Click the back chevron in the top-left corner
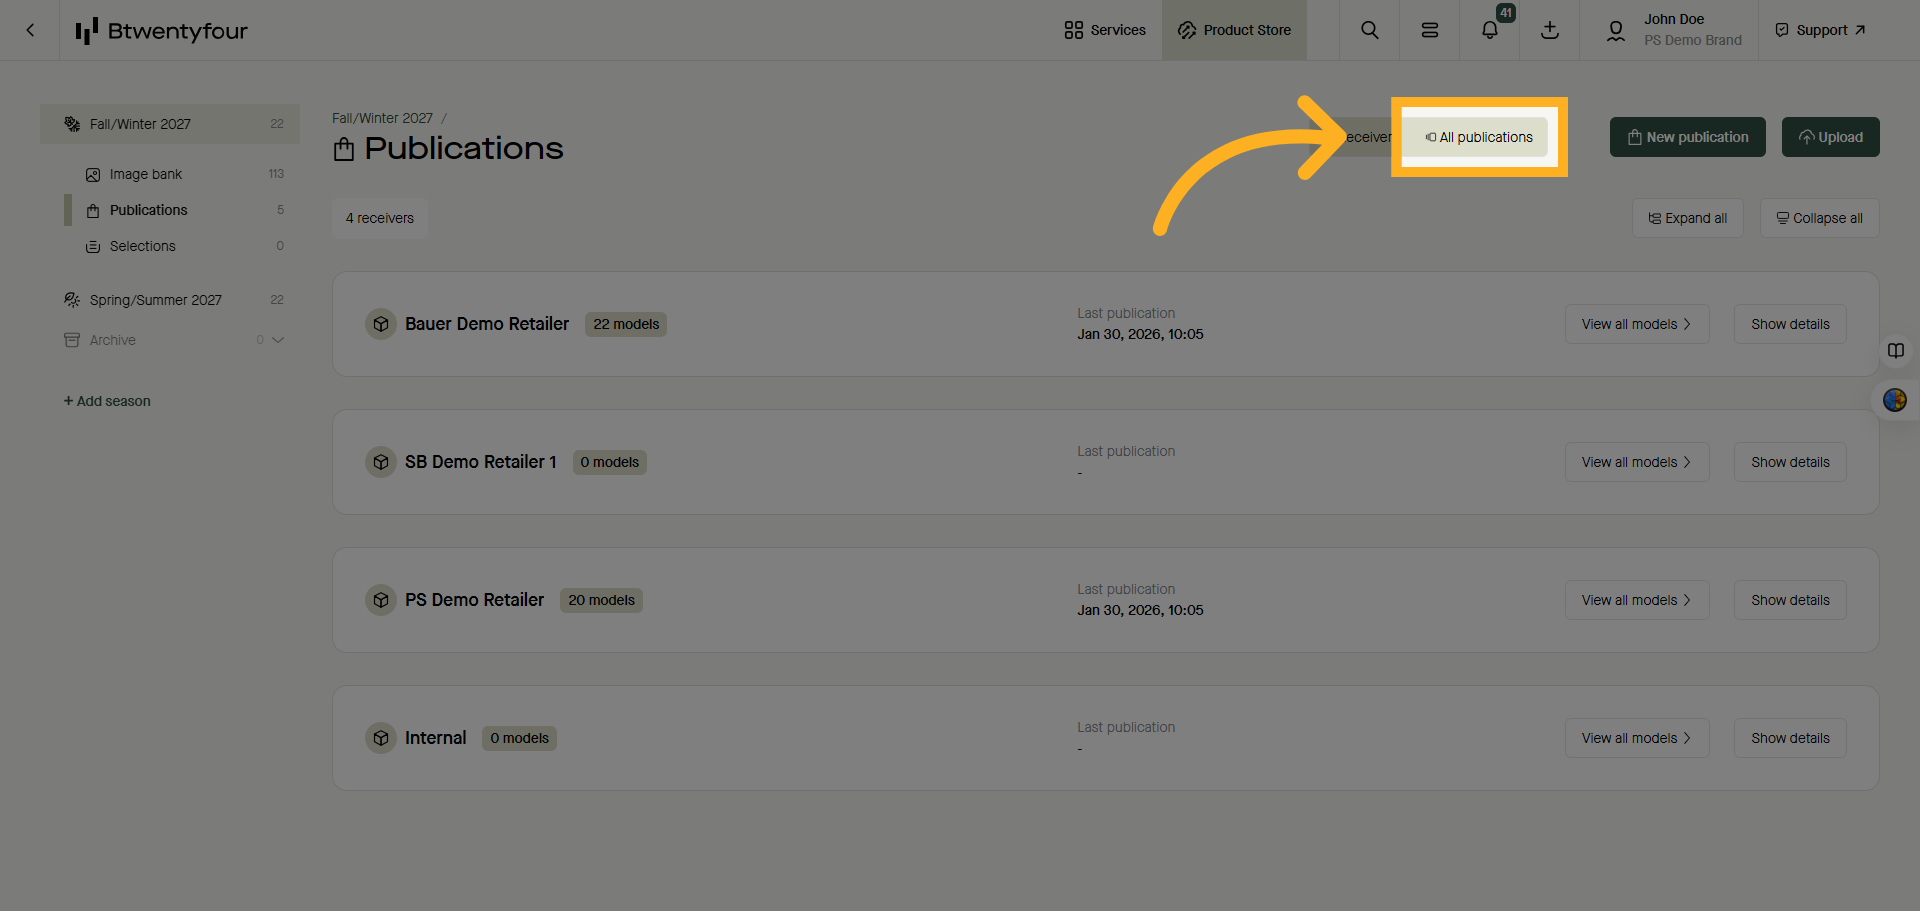 pyautogui.click(x=29, y=30)
